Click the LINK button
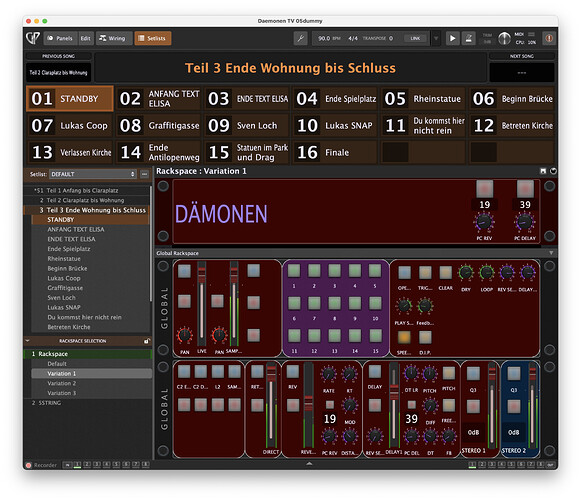This screenshot has width=580, height=500. pyautogui.click(x=415, y=38)
